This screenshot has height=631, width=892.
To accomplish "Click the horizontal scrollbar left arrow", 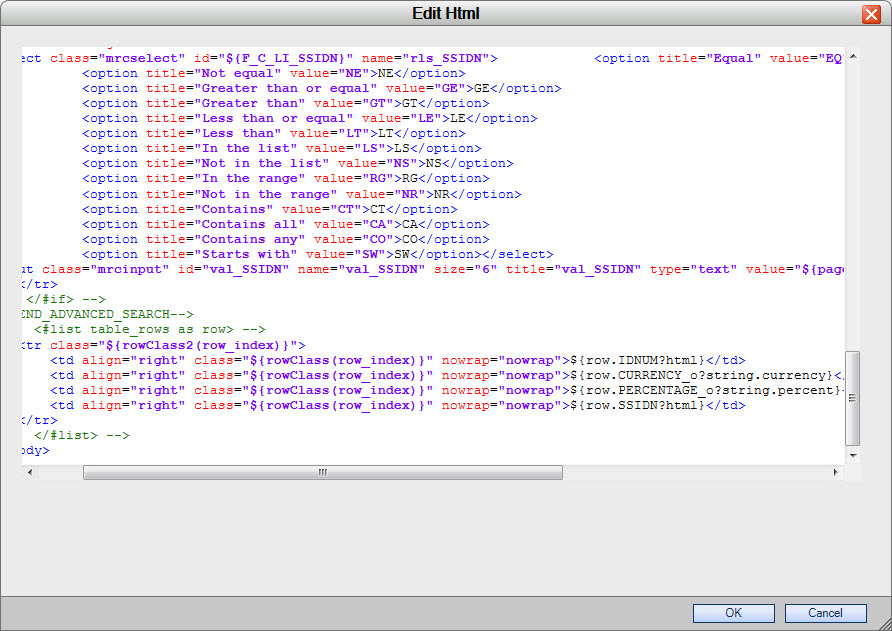I will pos(29,471).
